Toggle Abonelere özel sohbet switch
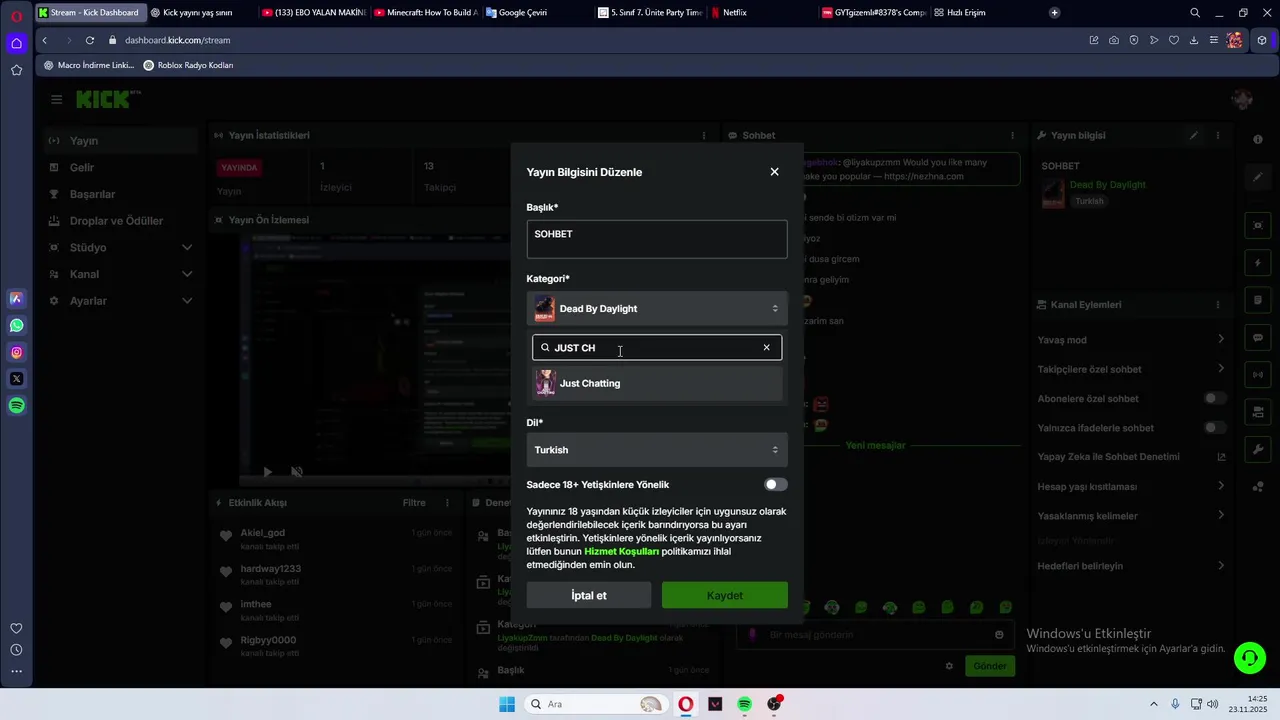The width and height of the screenshot is (1280, 720). [1215, 398]
